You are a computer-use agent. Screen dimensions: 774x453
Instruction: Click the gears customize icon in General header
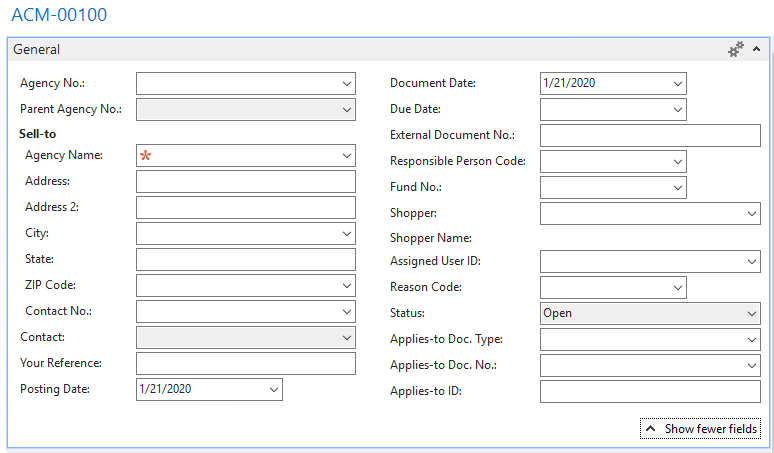pyautogui.click(x=736, y=49)
